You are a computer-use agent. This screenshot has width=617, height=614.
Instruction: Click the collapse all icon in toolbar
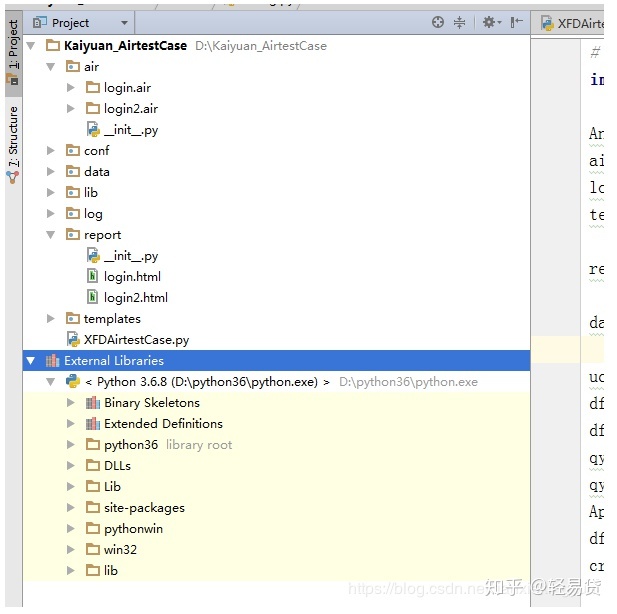[459, 22]
